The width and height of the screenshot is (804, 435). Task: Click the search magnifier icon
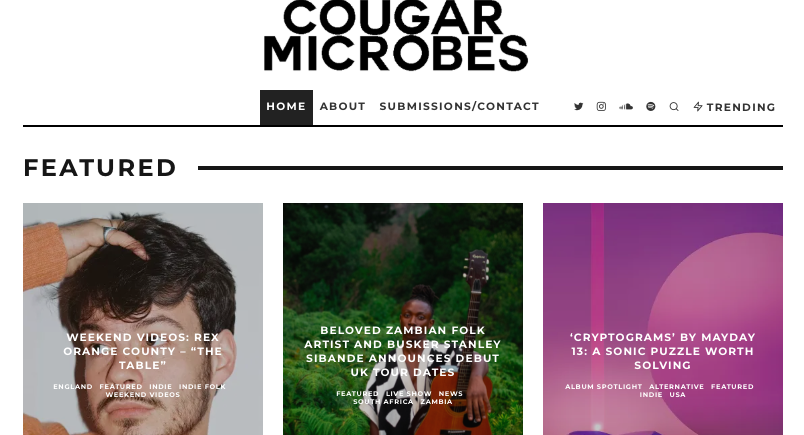click(x=674, y=107)
